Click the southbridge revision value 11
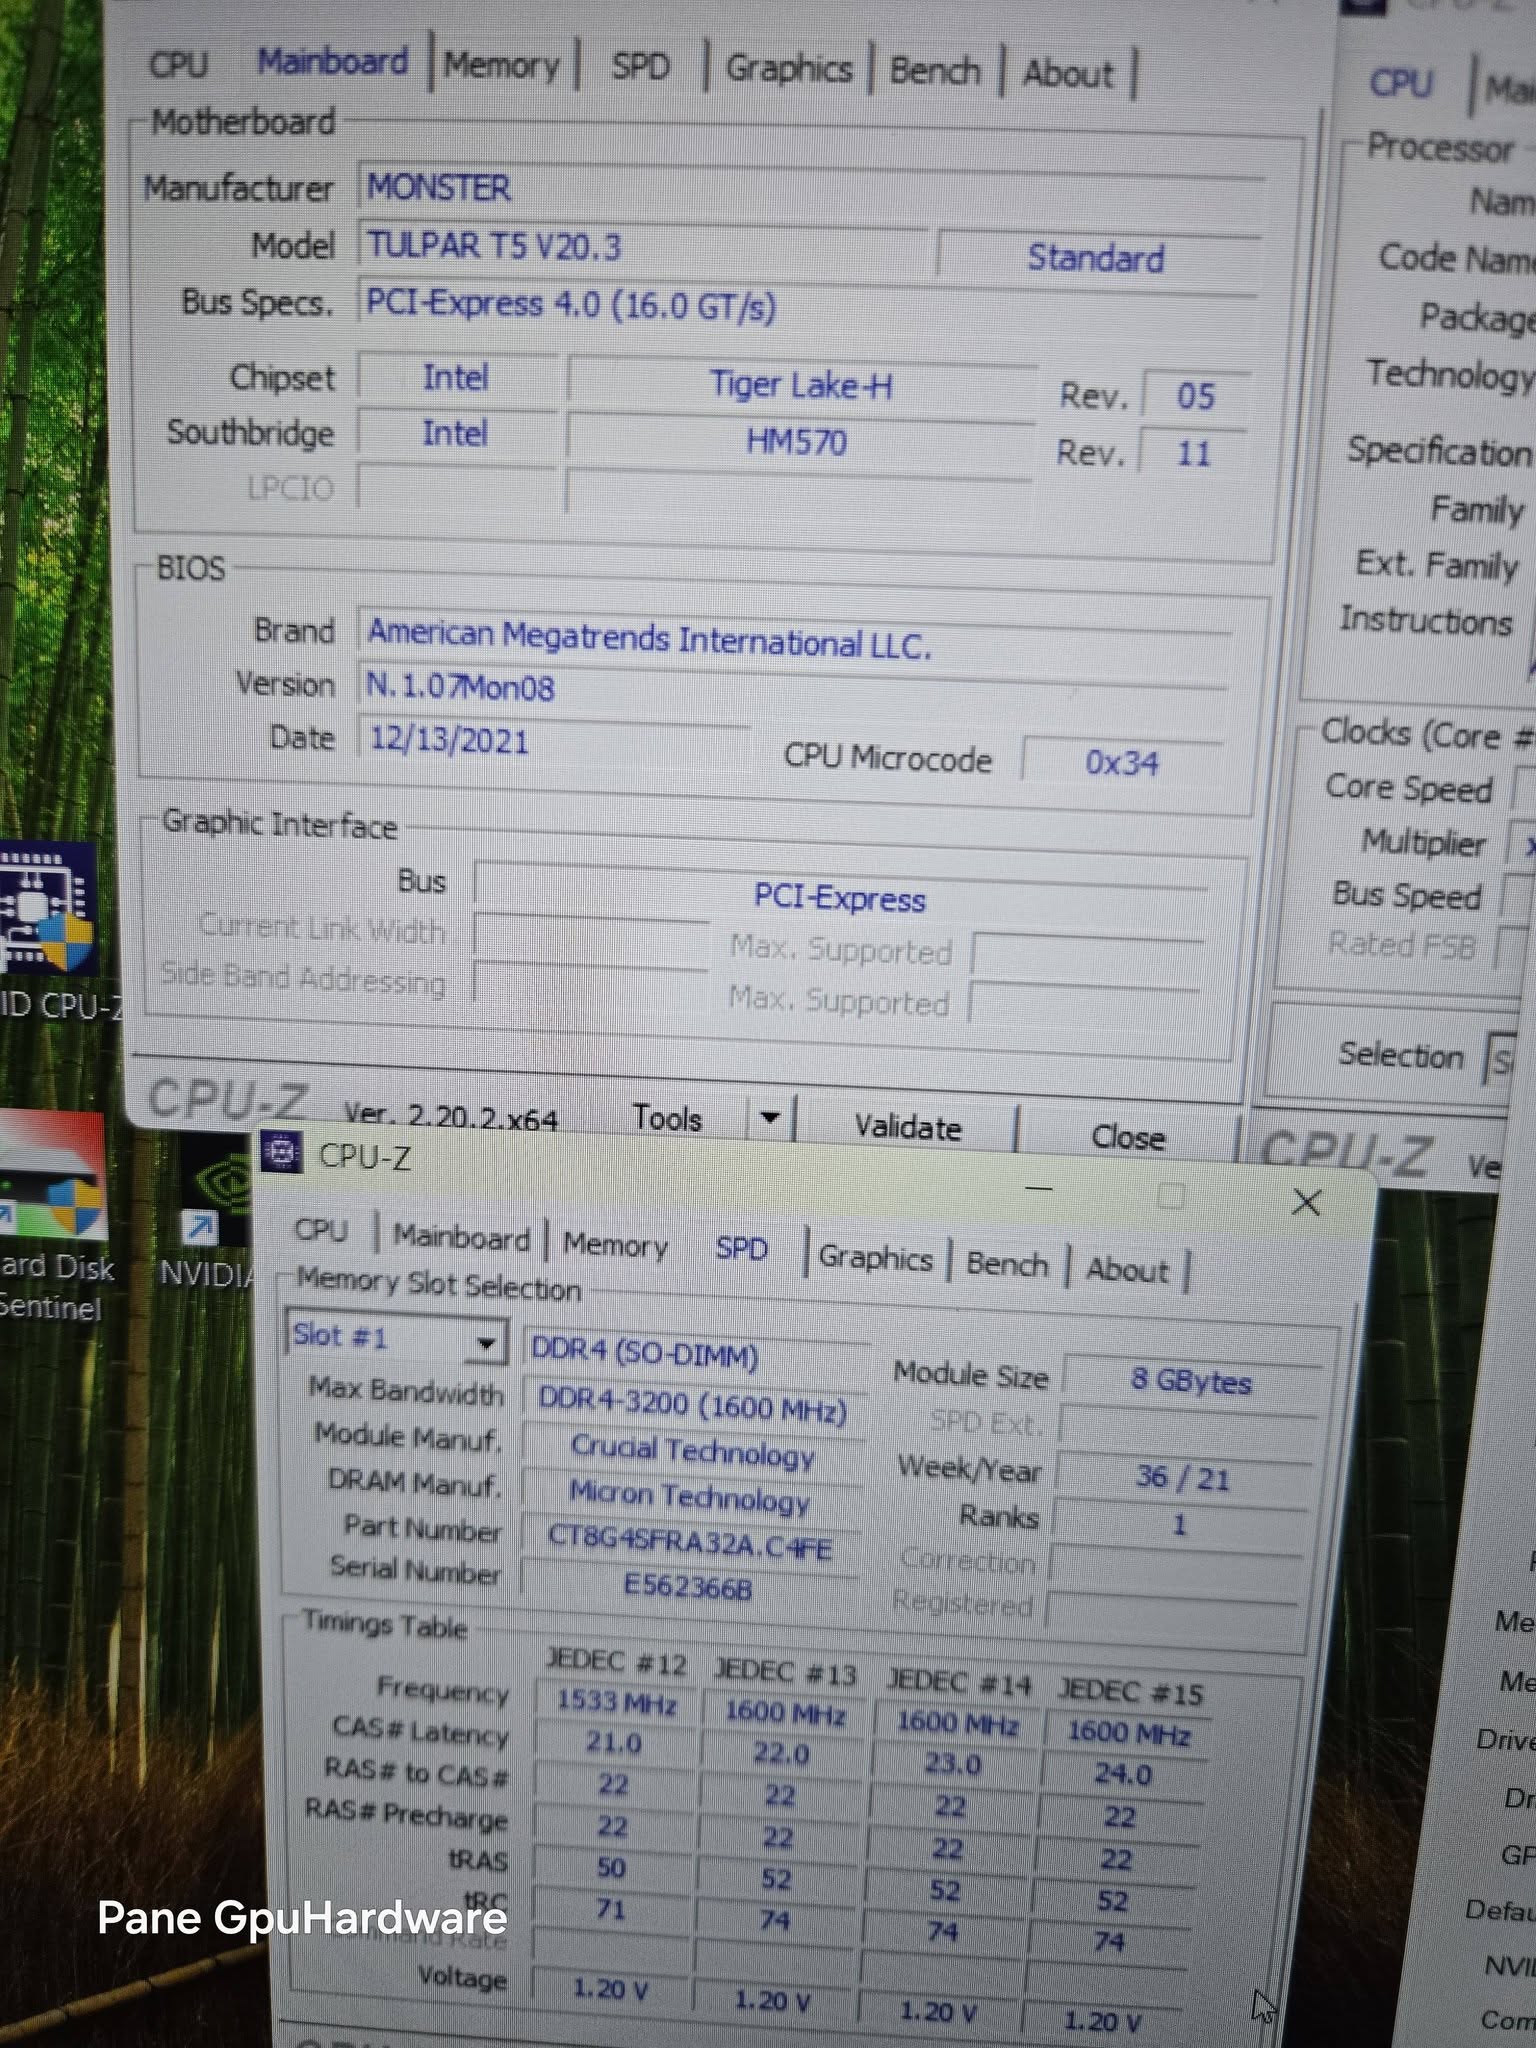 click(x=1193, y=454)
